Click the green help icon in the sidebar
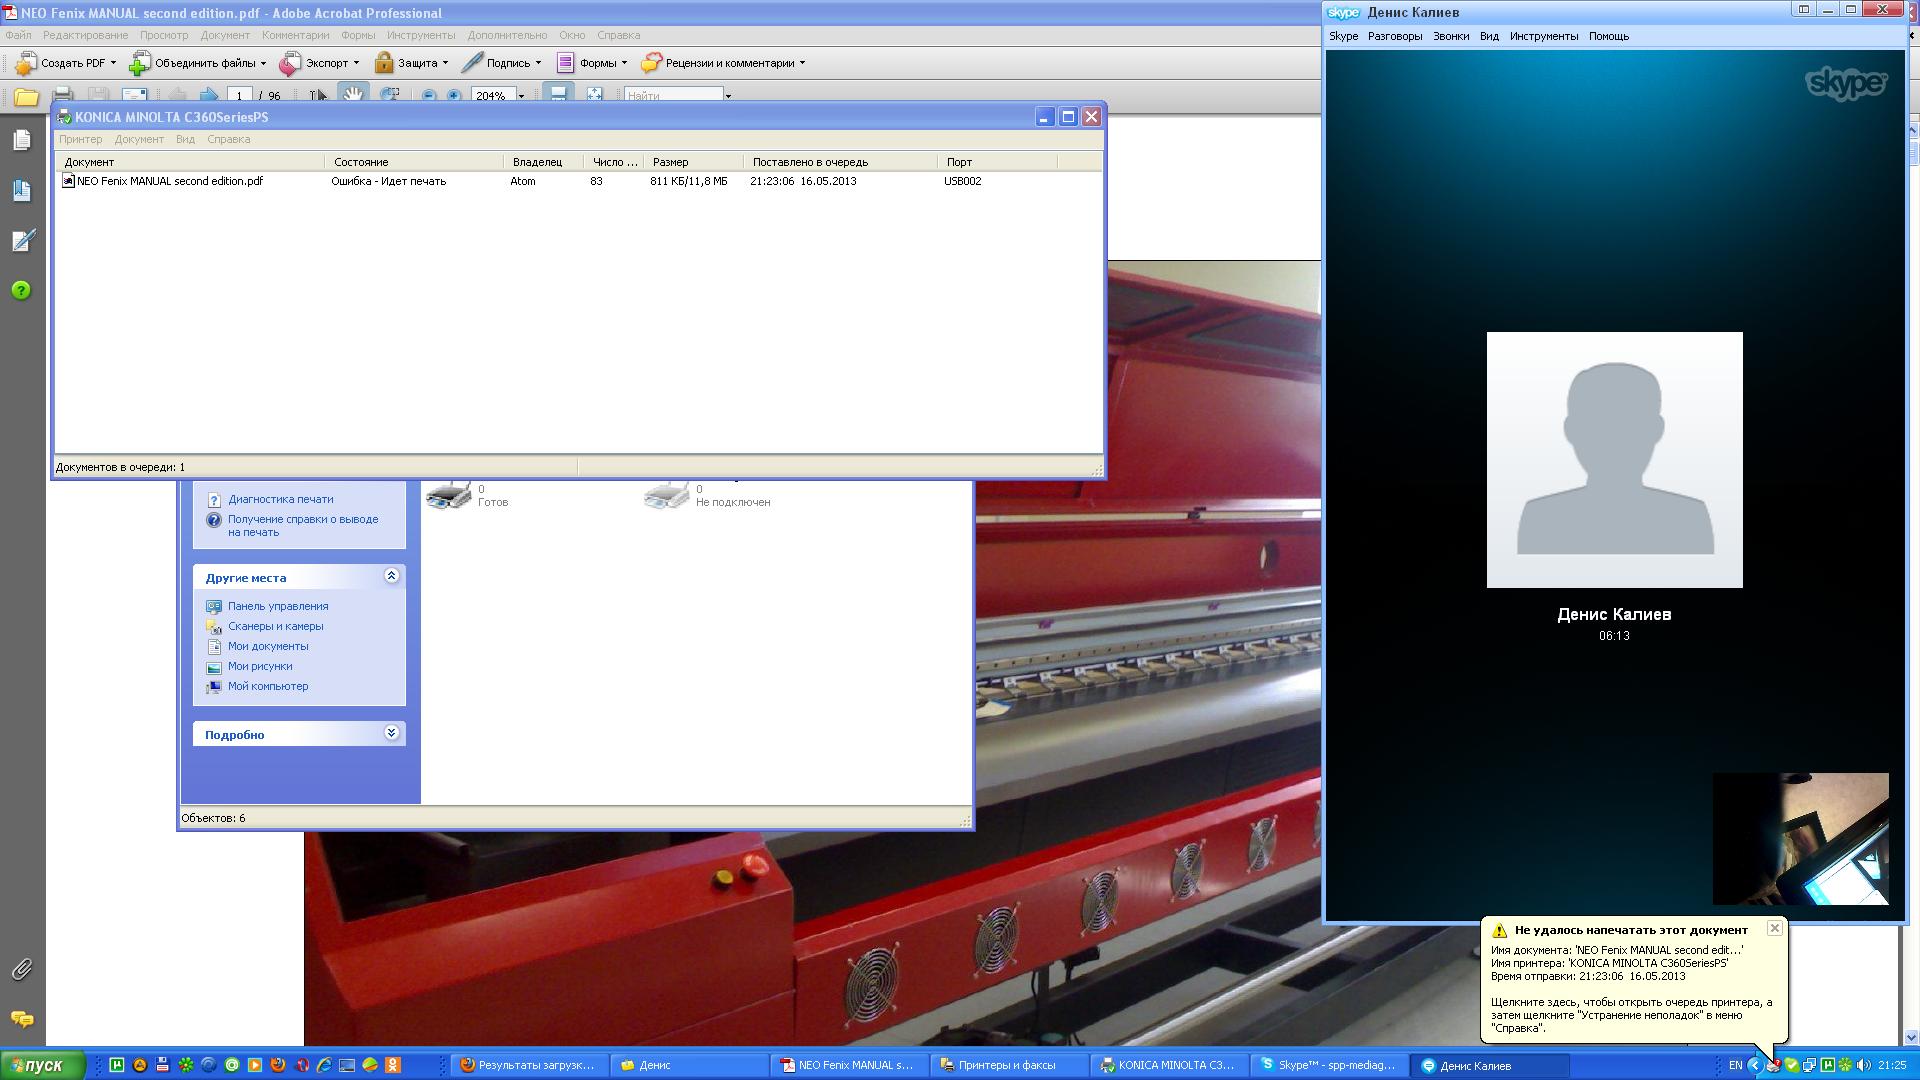Screen dimensions: 1920x1080 22,290
